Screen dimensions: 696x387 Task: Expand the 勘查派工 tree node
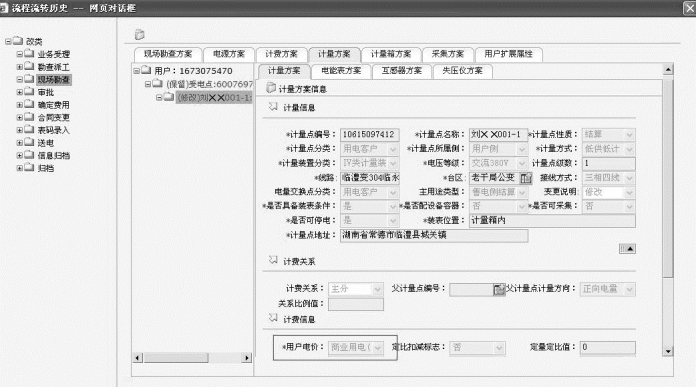click(20, 67)
